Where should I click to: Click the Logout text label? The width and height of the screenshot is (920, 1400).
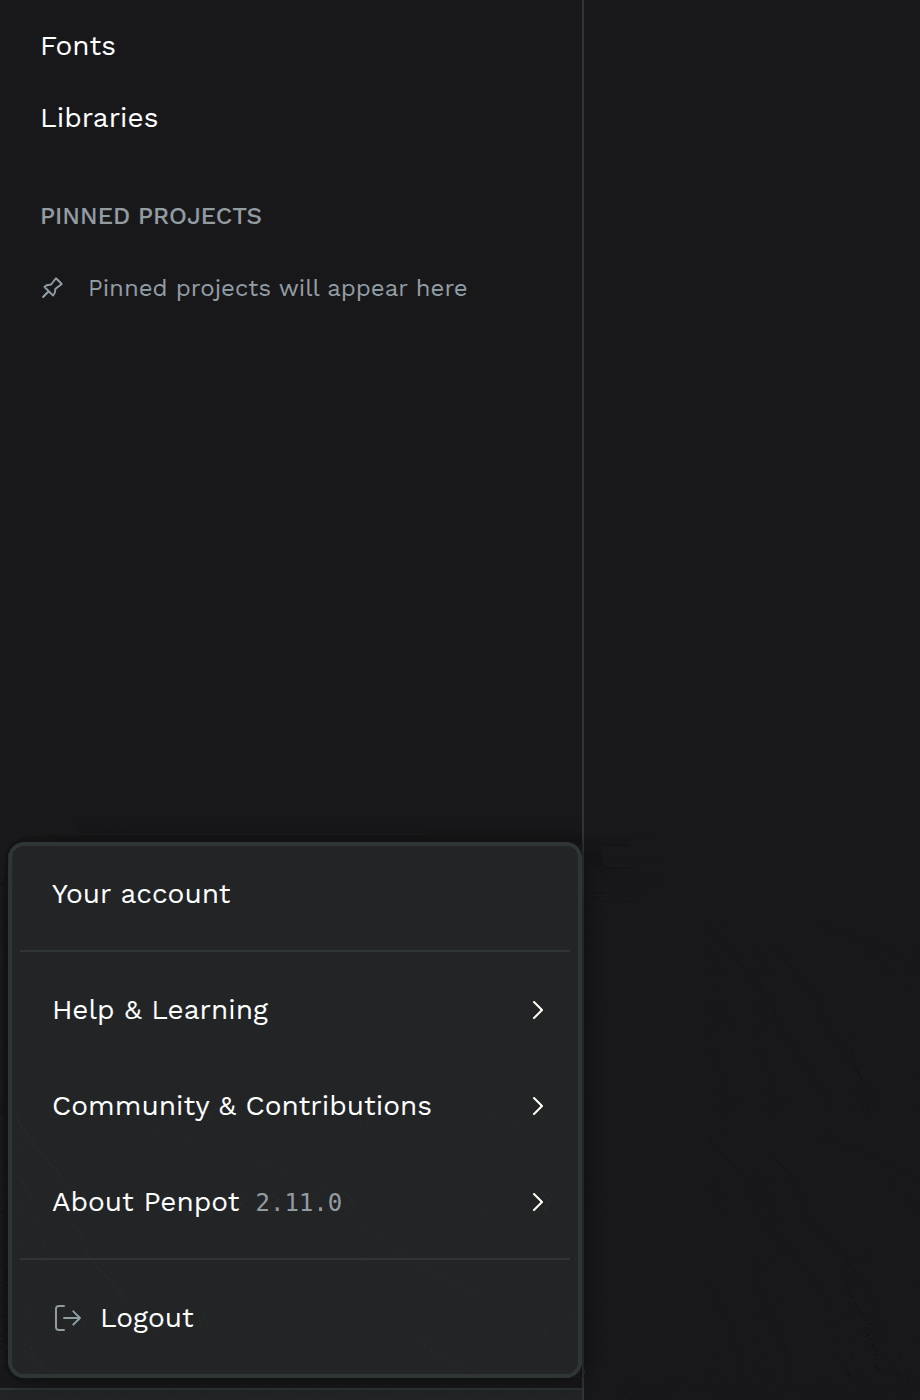[x=147, y=1318]
